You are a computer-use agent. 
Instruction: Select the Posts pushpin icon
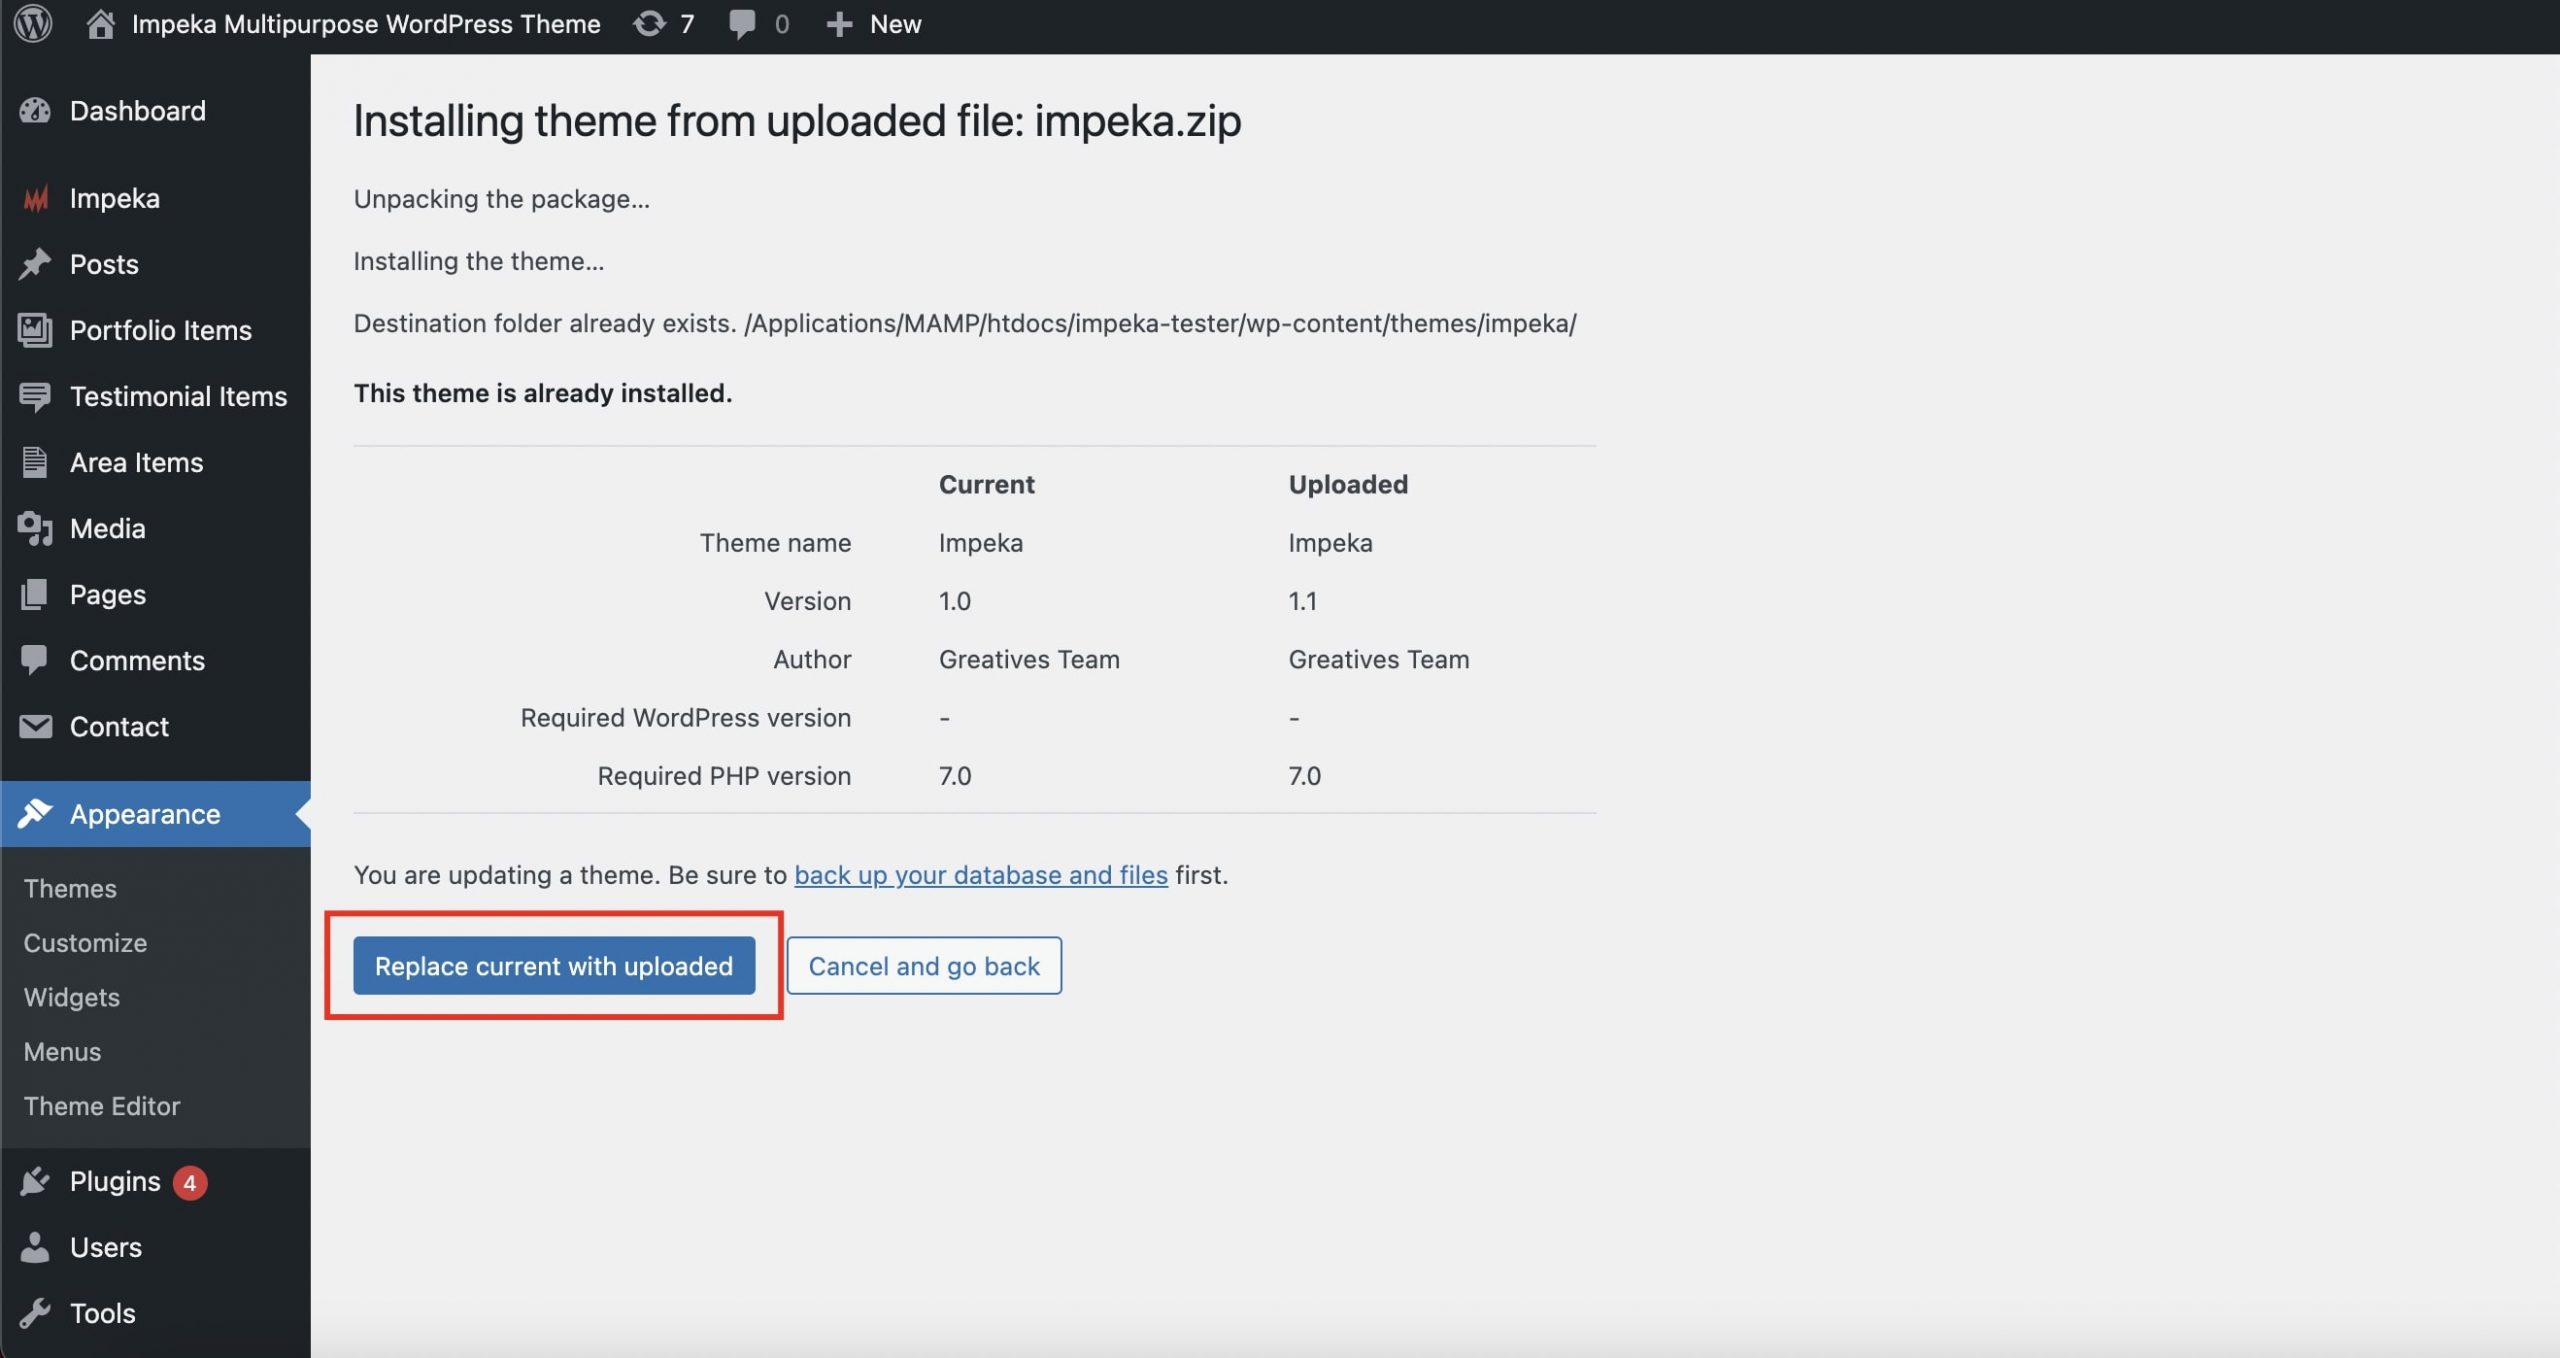tap(35, 263)
